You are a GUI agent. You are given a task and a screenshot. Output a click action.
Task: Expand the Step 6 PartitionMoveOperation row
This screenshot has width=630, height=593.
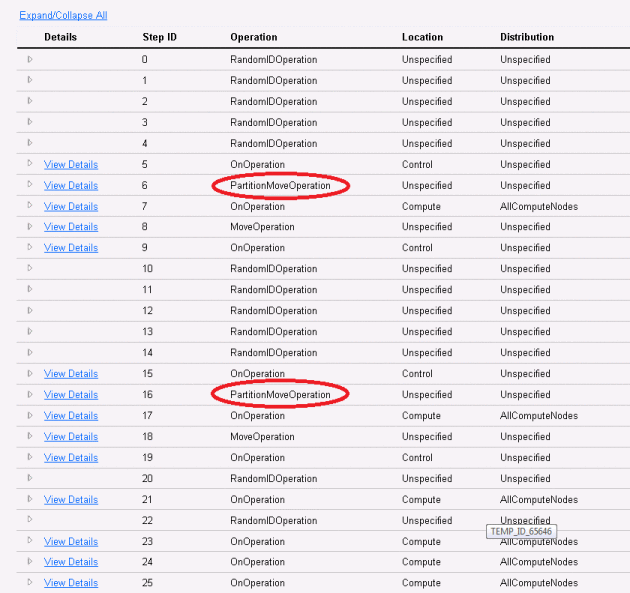30,185
